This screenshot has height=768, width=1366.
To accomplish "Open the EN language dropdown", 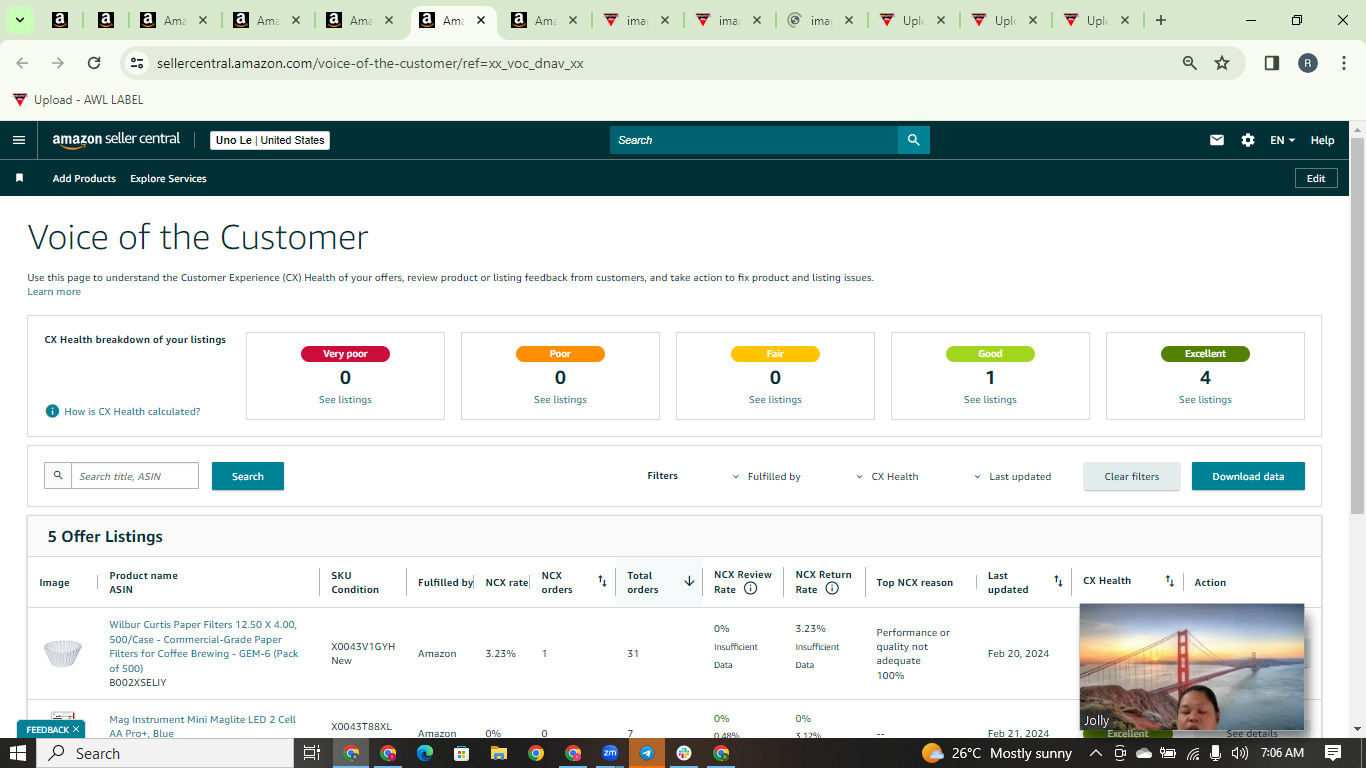I will coord(1282,140).
